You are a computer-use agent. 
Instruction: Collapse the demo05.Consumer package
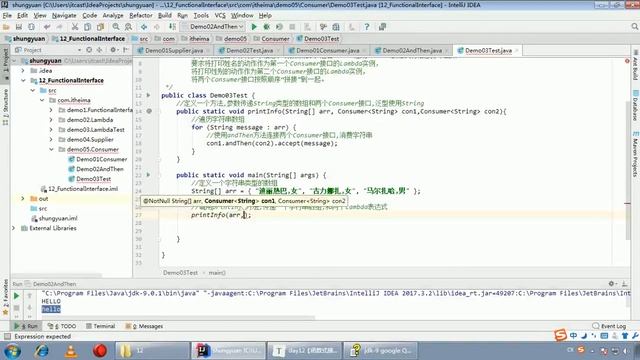pyautogui.click(x=51, y=149)
